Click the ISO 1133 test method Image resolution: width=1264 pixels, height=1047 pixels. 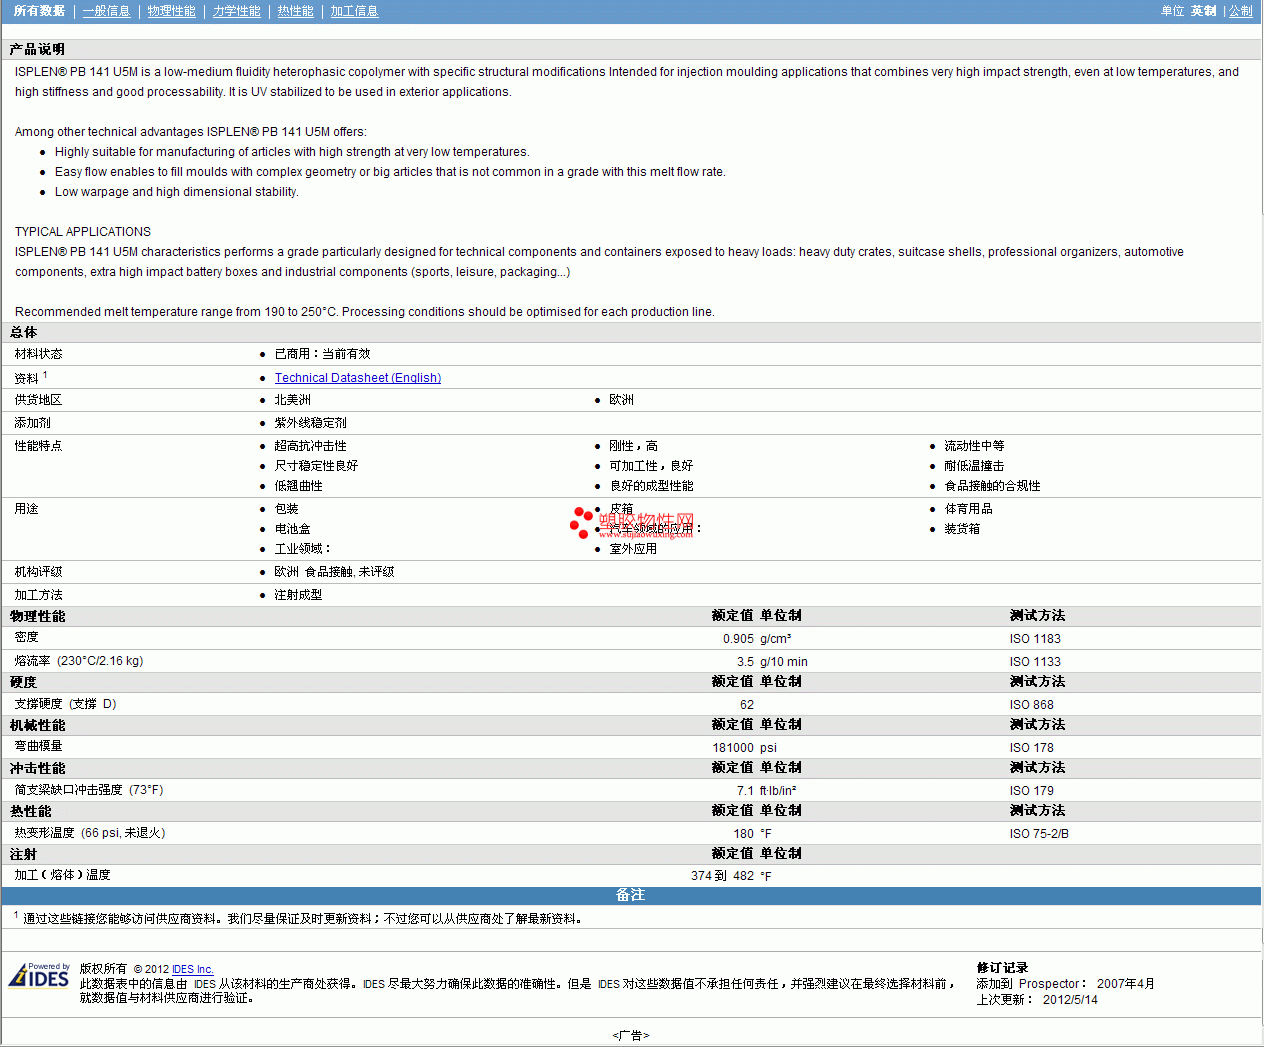click(x=1035, y=662)
